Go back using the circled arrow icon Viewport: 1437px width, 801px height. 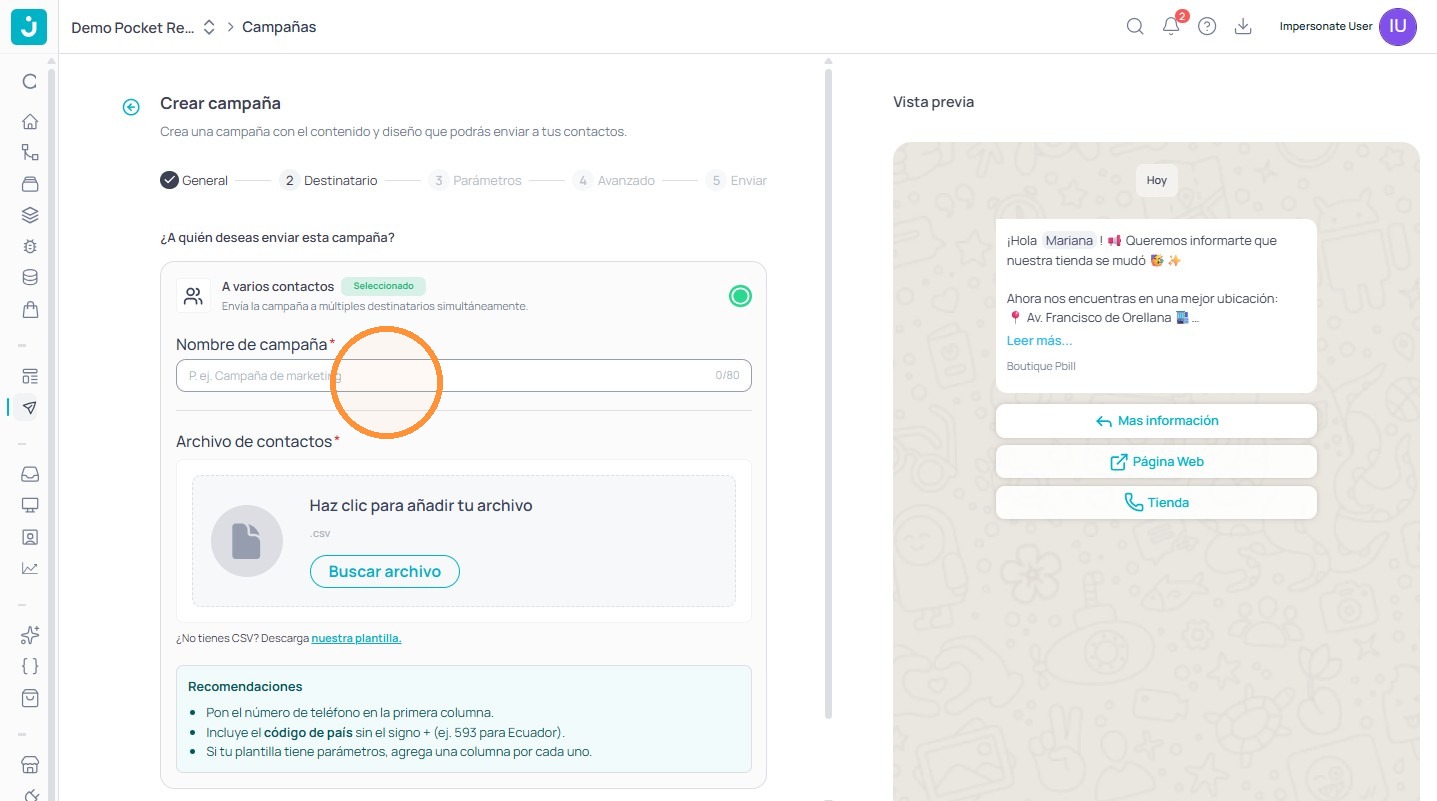point(131,107)
